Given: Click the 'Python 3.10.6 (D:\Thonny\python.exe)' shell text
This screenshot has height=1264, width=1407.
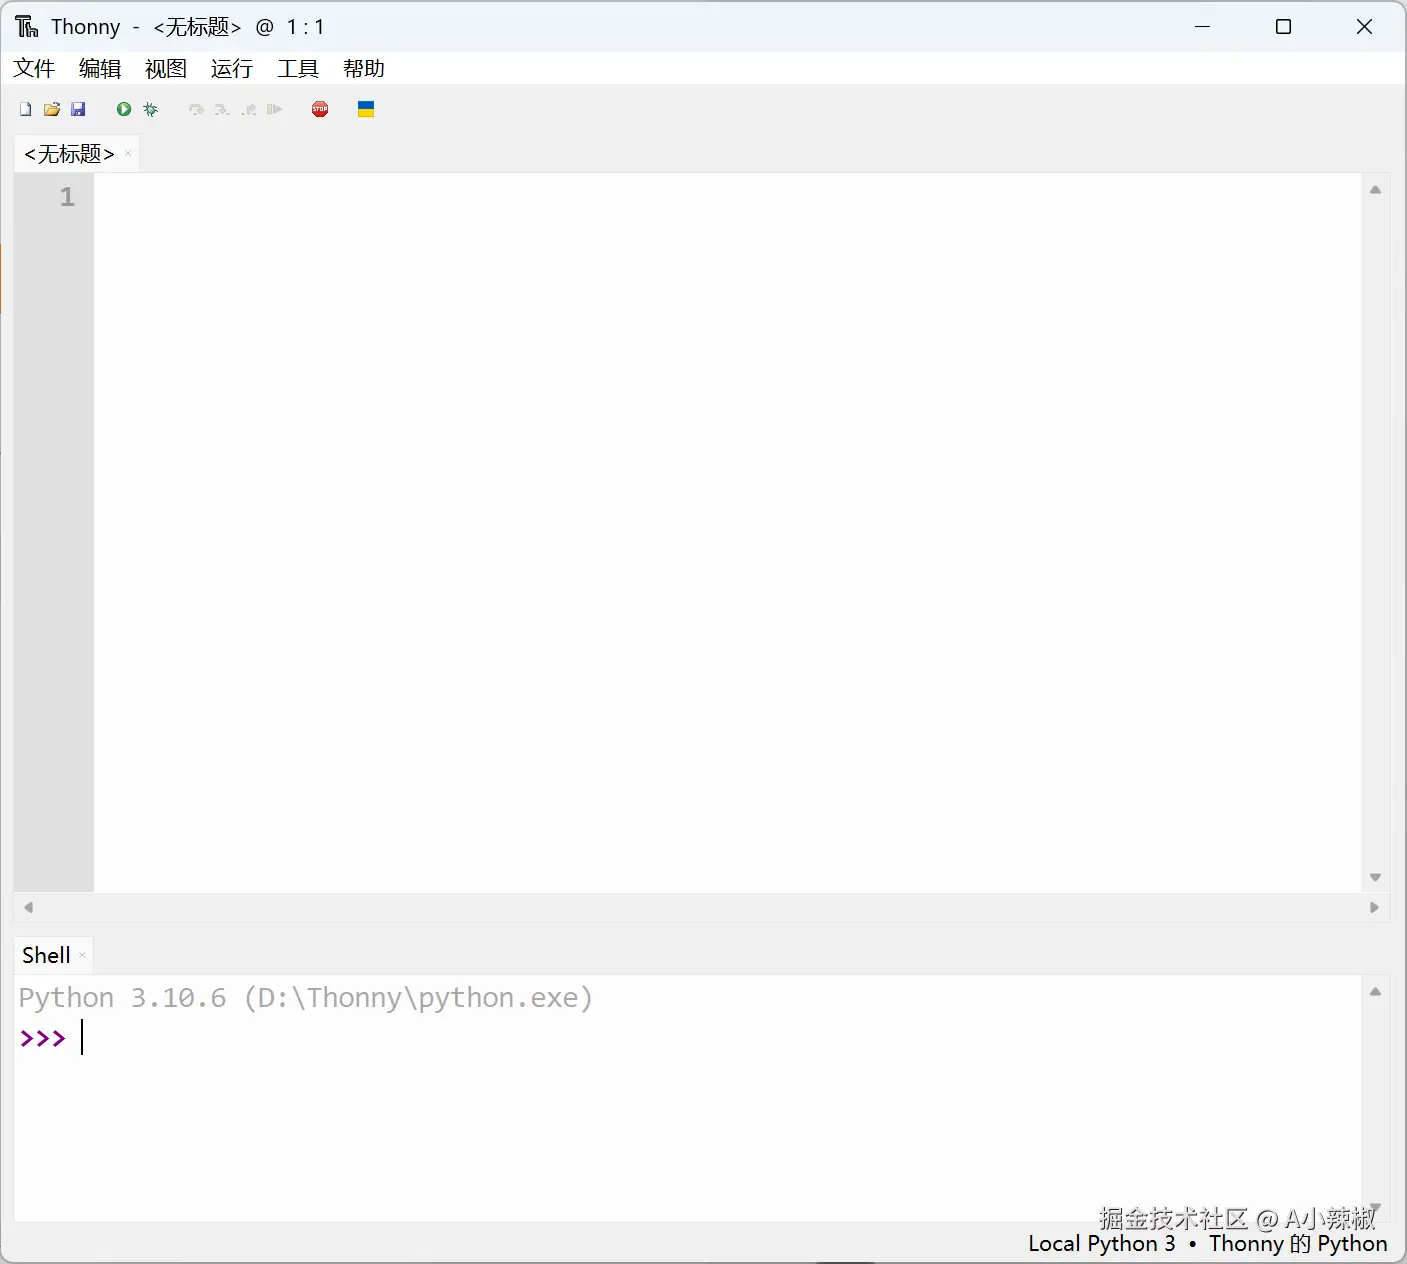Looking at the screenshot, I should tap(306, 998).
